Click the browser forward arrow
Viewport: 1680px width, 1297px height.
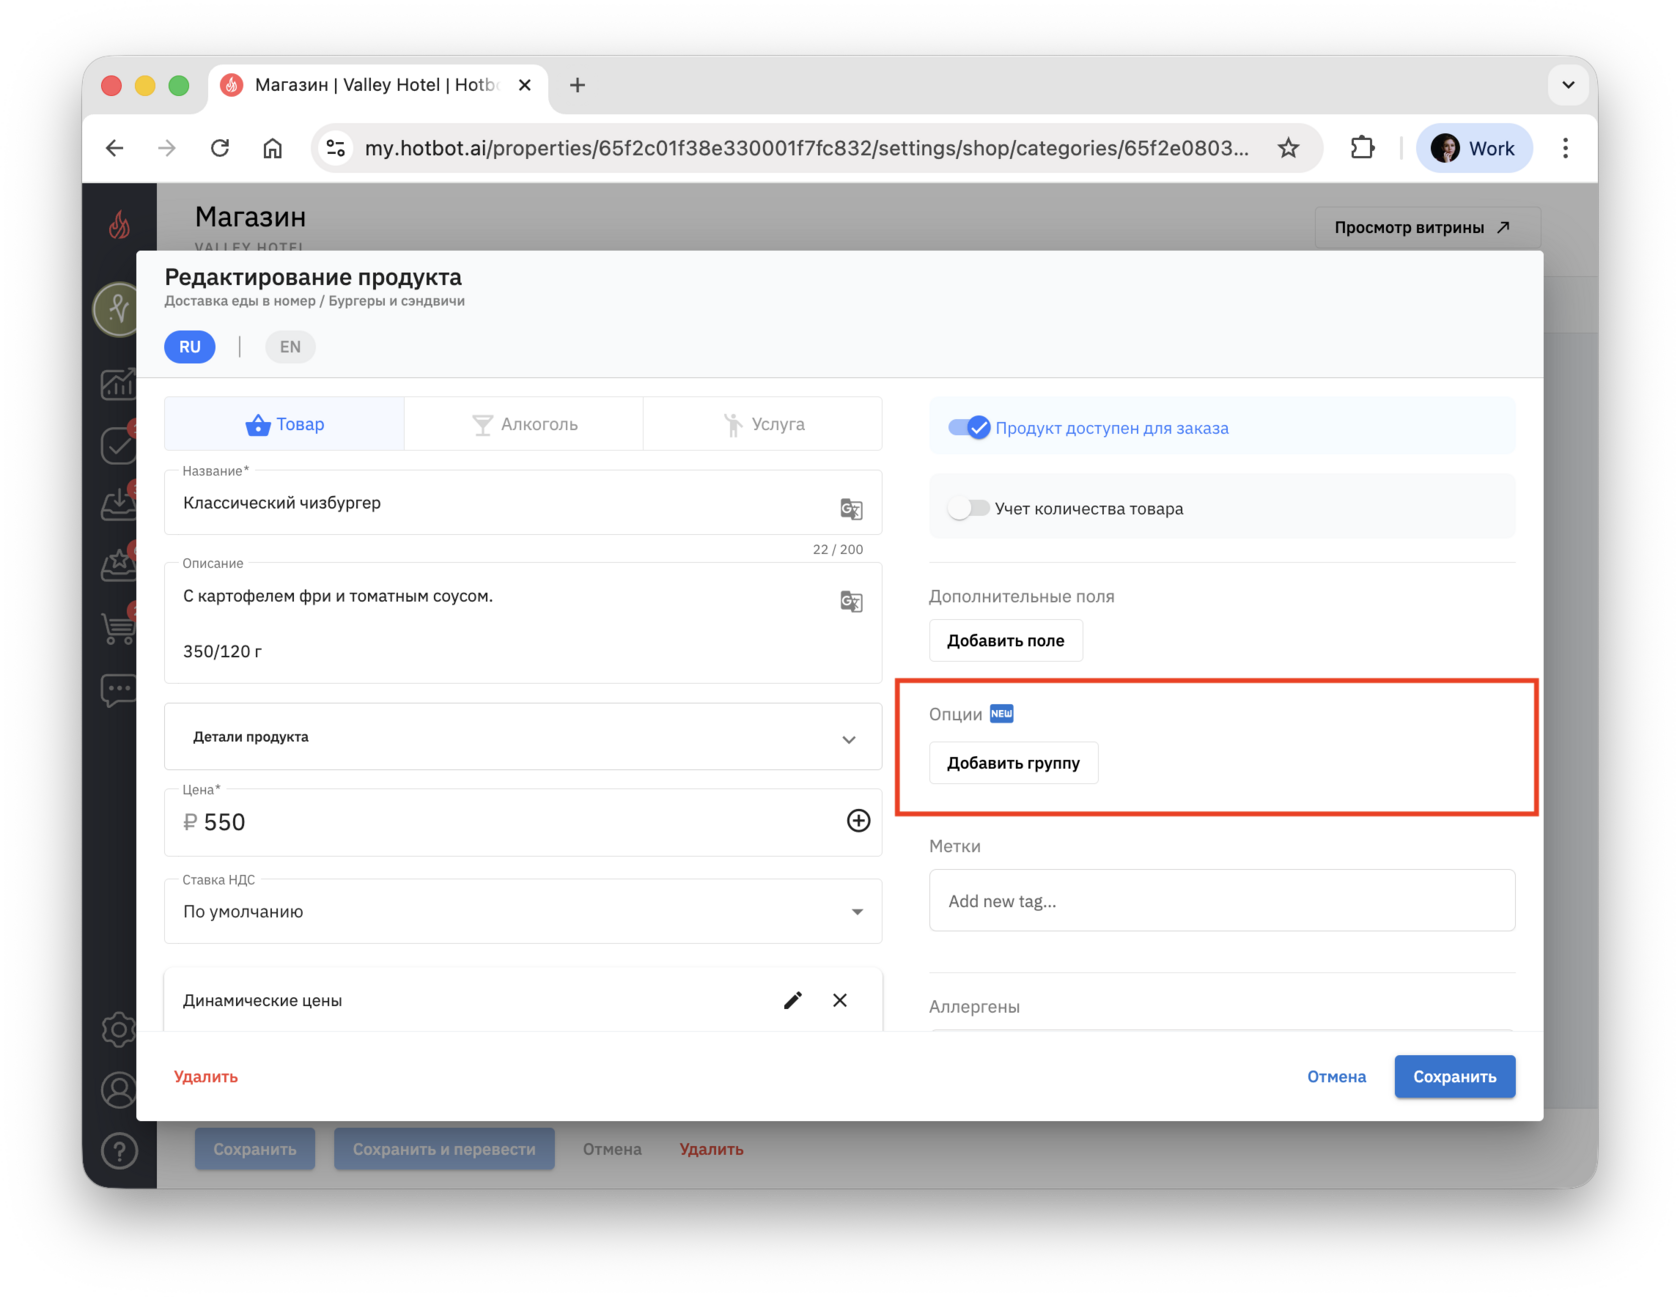point(167,148)
